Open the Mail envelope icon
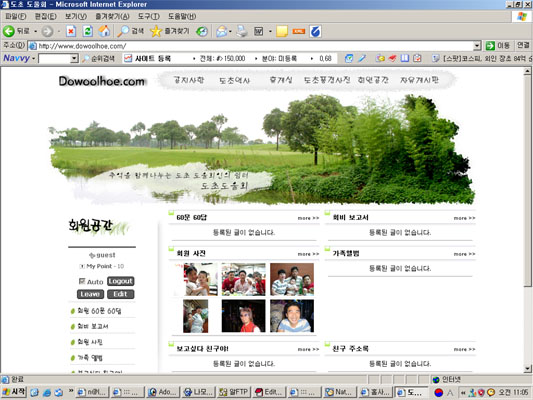The image size is (533, 400). pos(221,31)
